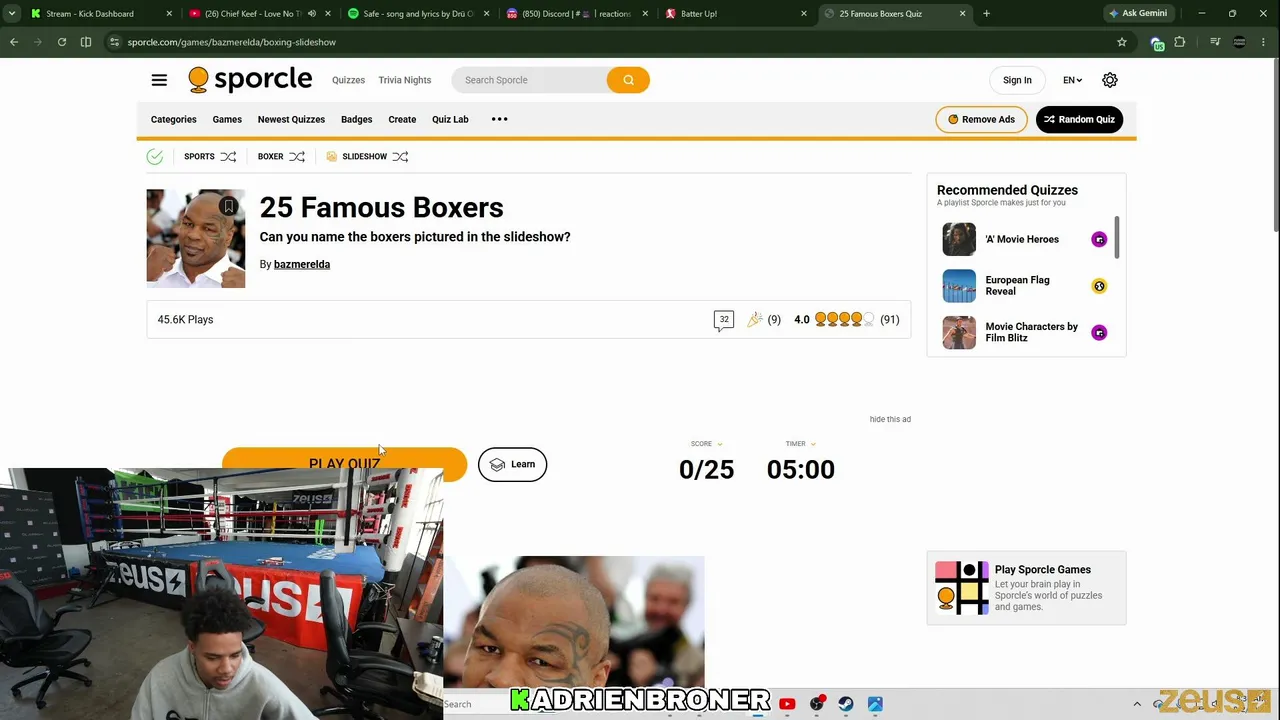Shuffle a random Sports quiz

click(228, 157)
